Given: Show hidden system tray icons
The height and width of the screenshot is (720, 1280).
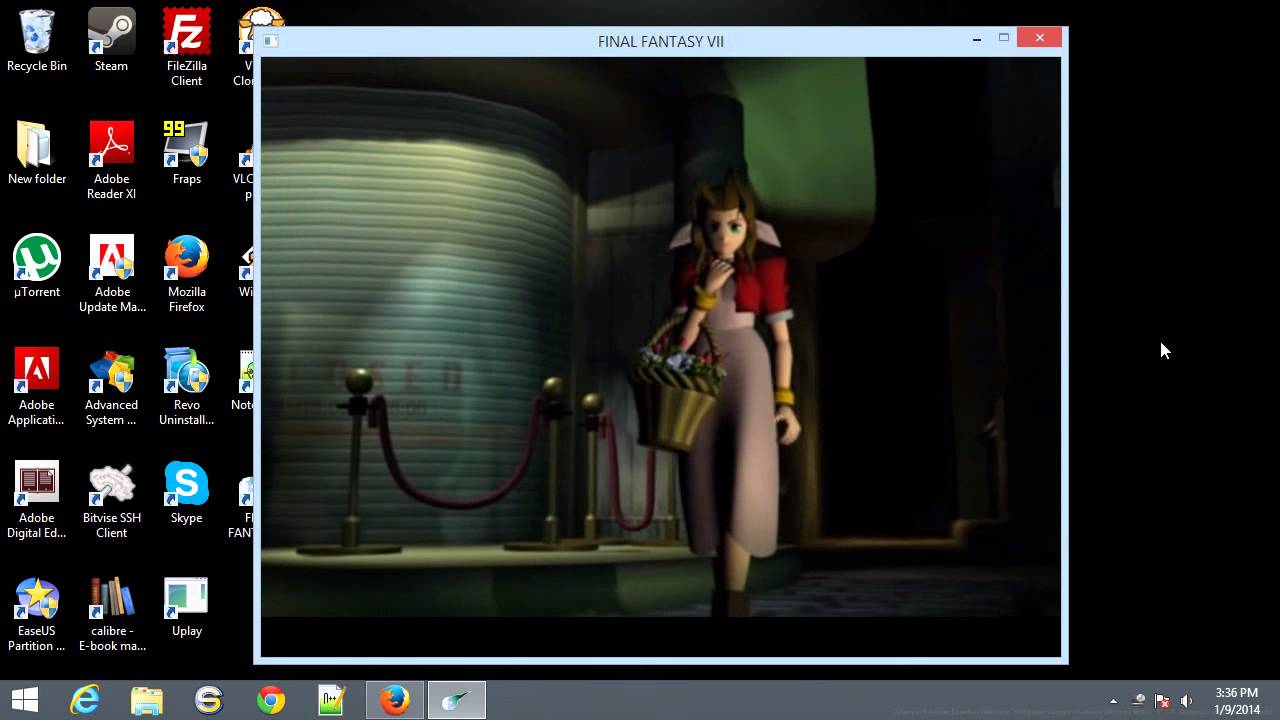Looking at the screenshot, I should click(1113, 701).
